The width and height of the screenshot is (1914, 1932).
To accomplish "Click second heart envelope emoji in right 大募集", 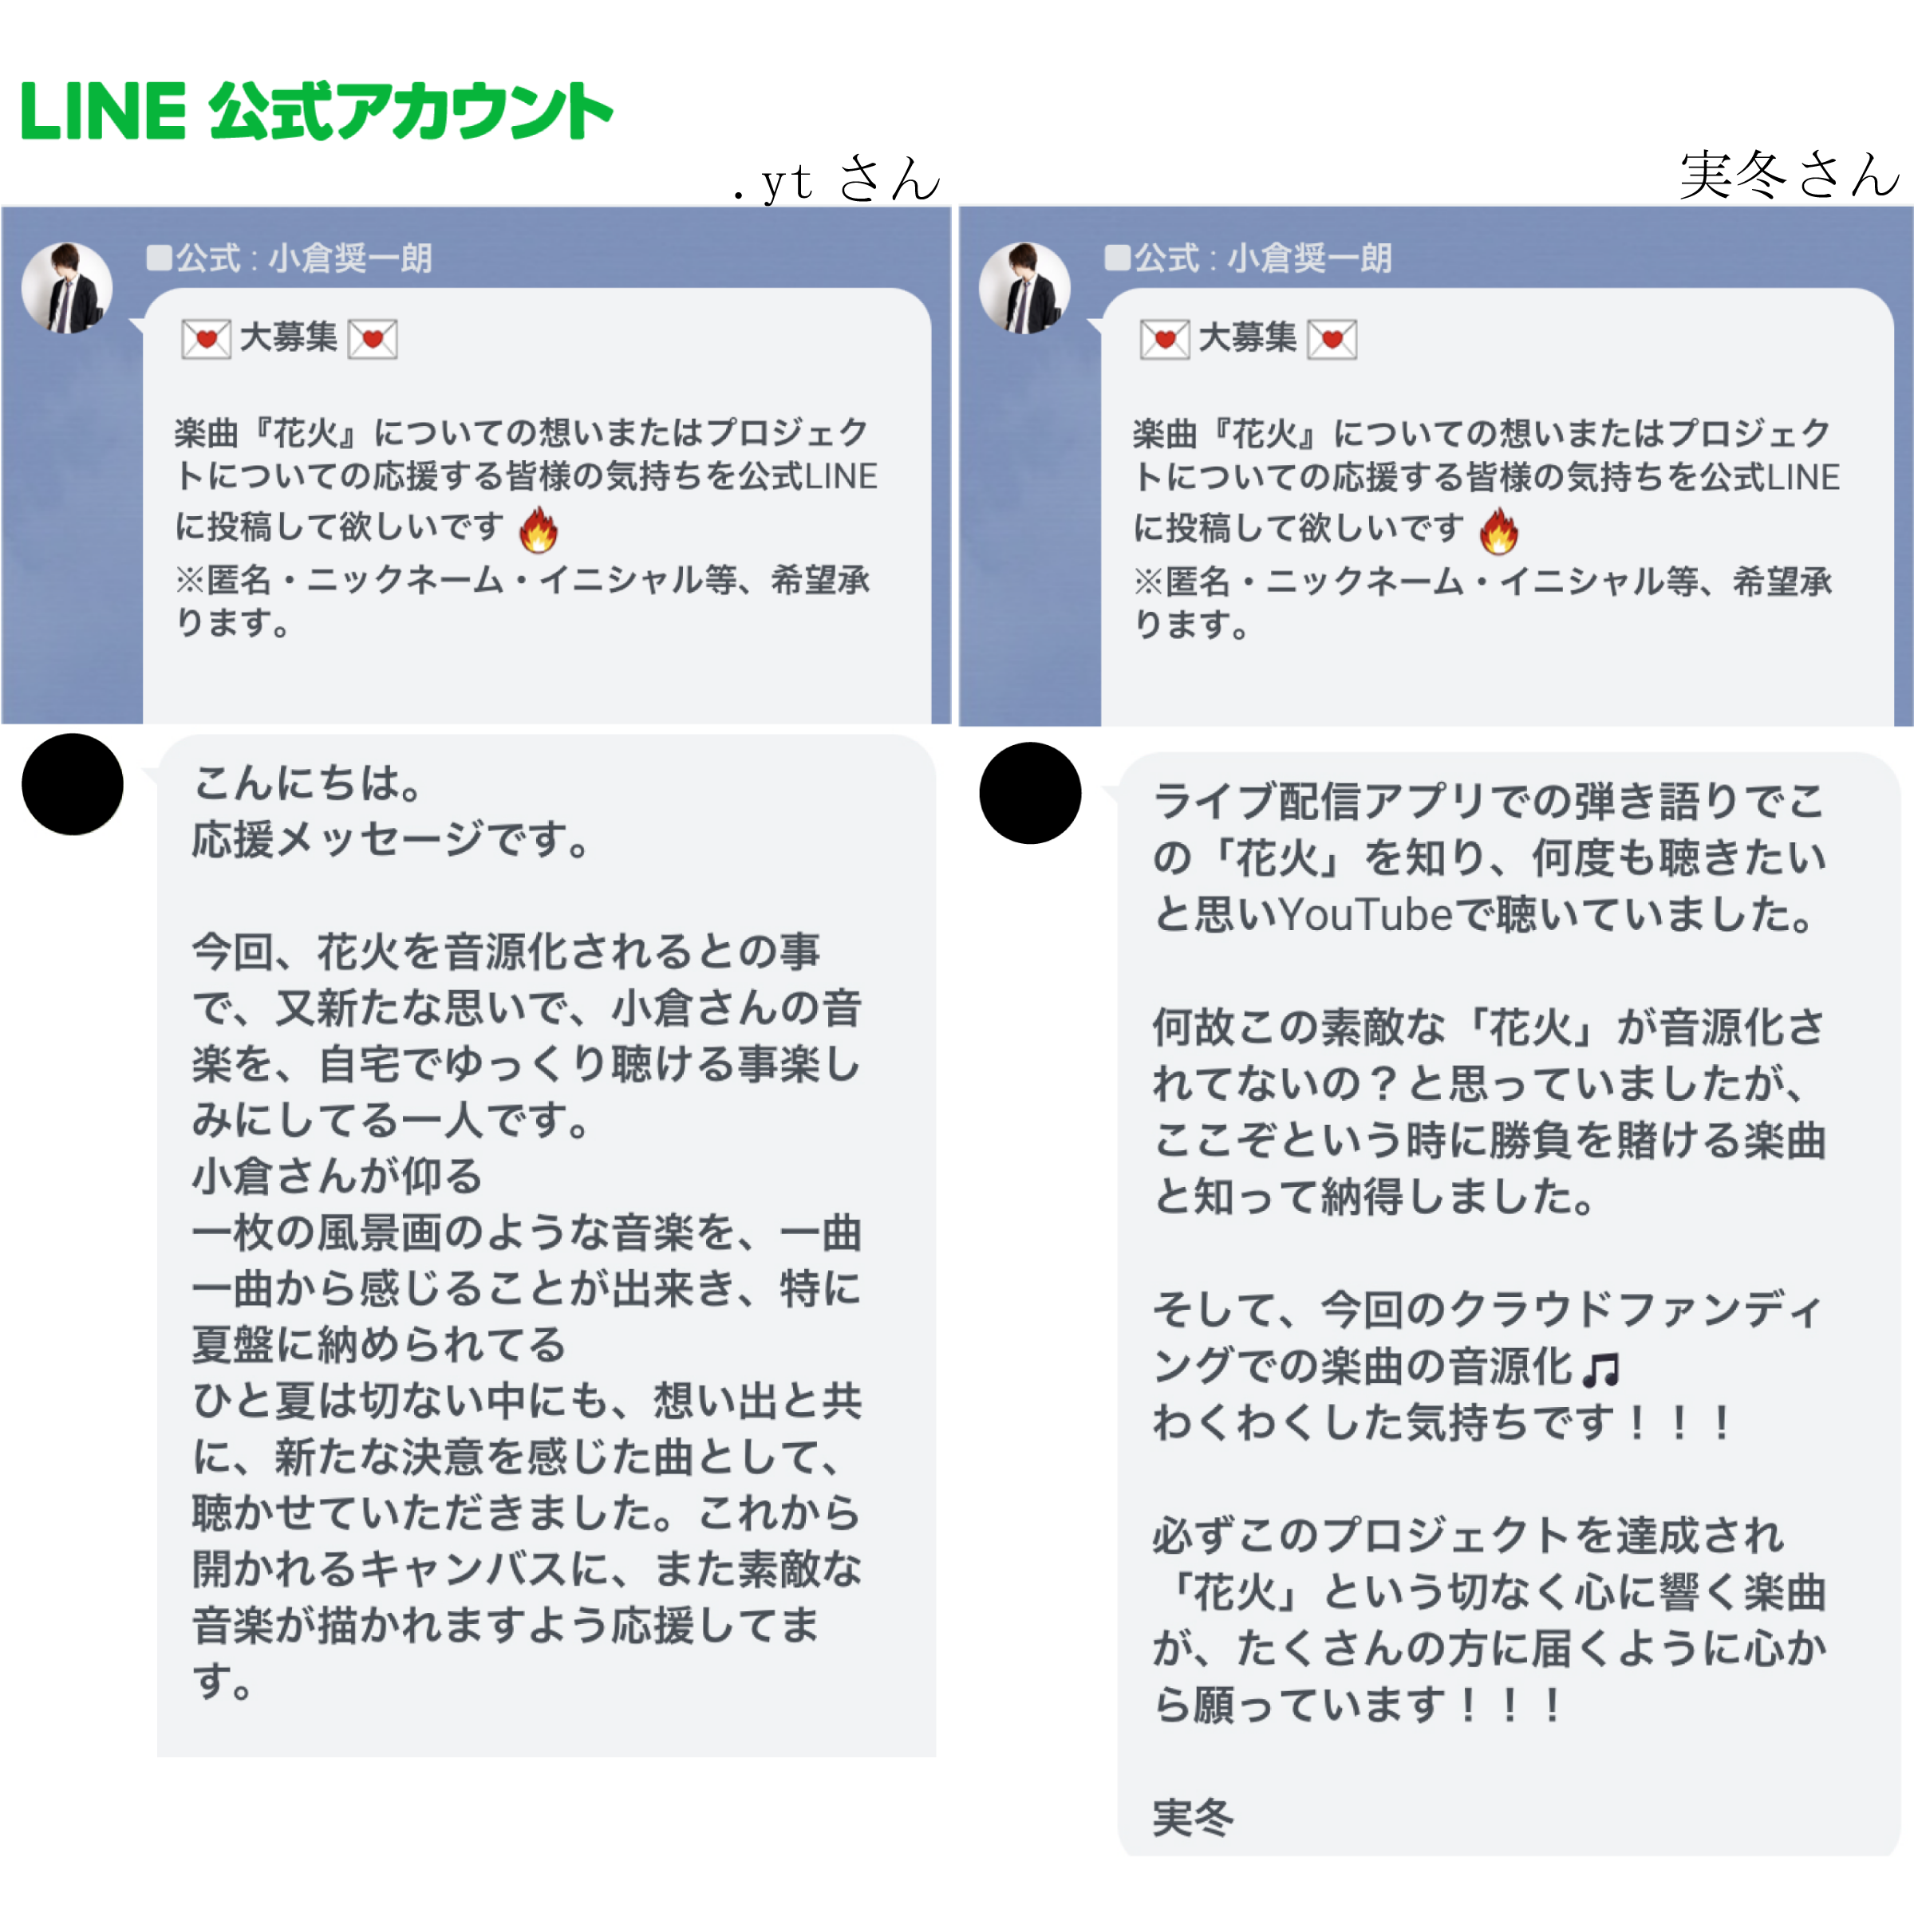I will tap(1332, 340).
